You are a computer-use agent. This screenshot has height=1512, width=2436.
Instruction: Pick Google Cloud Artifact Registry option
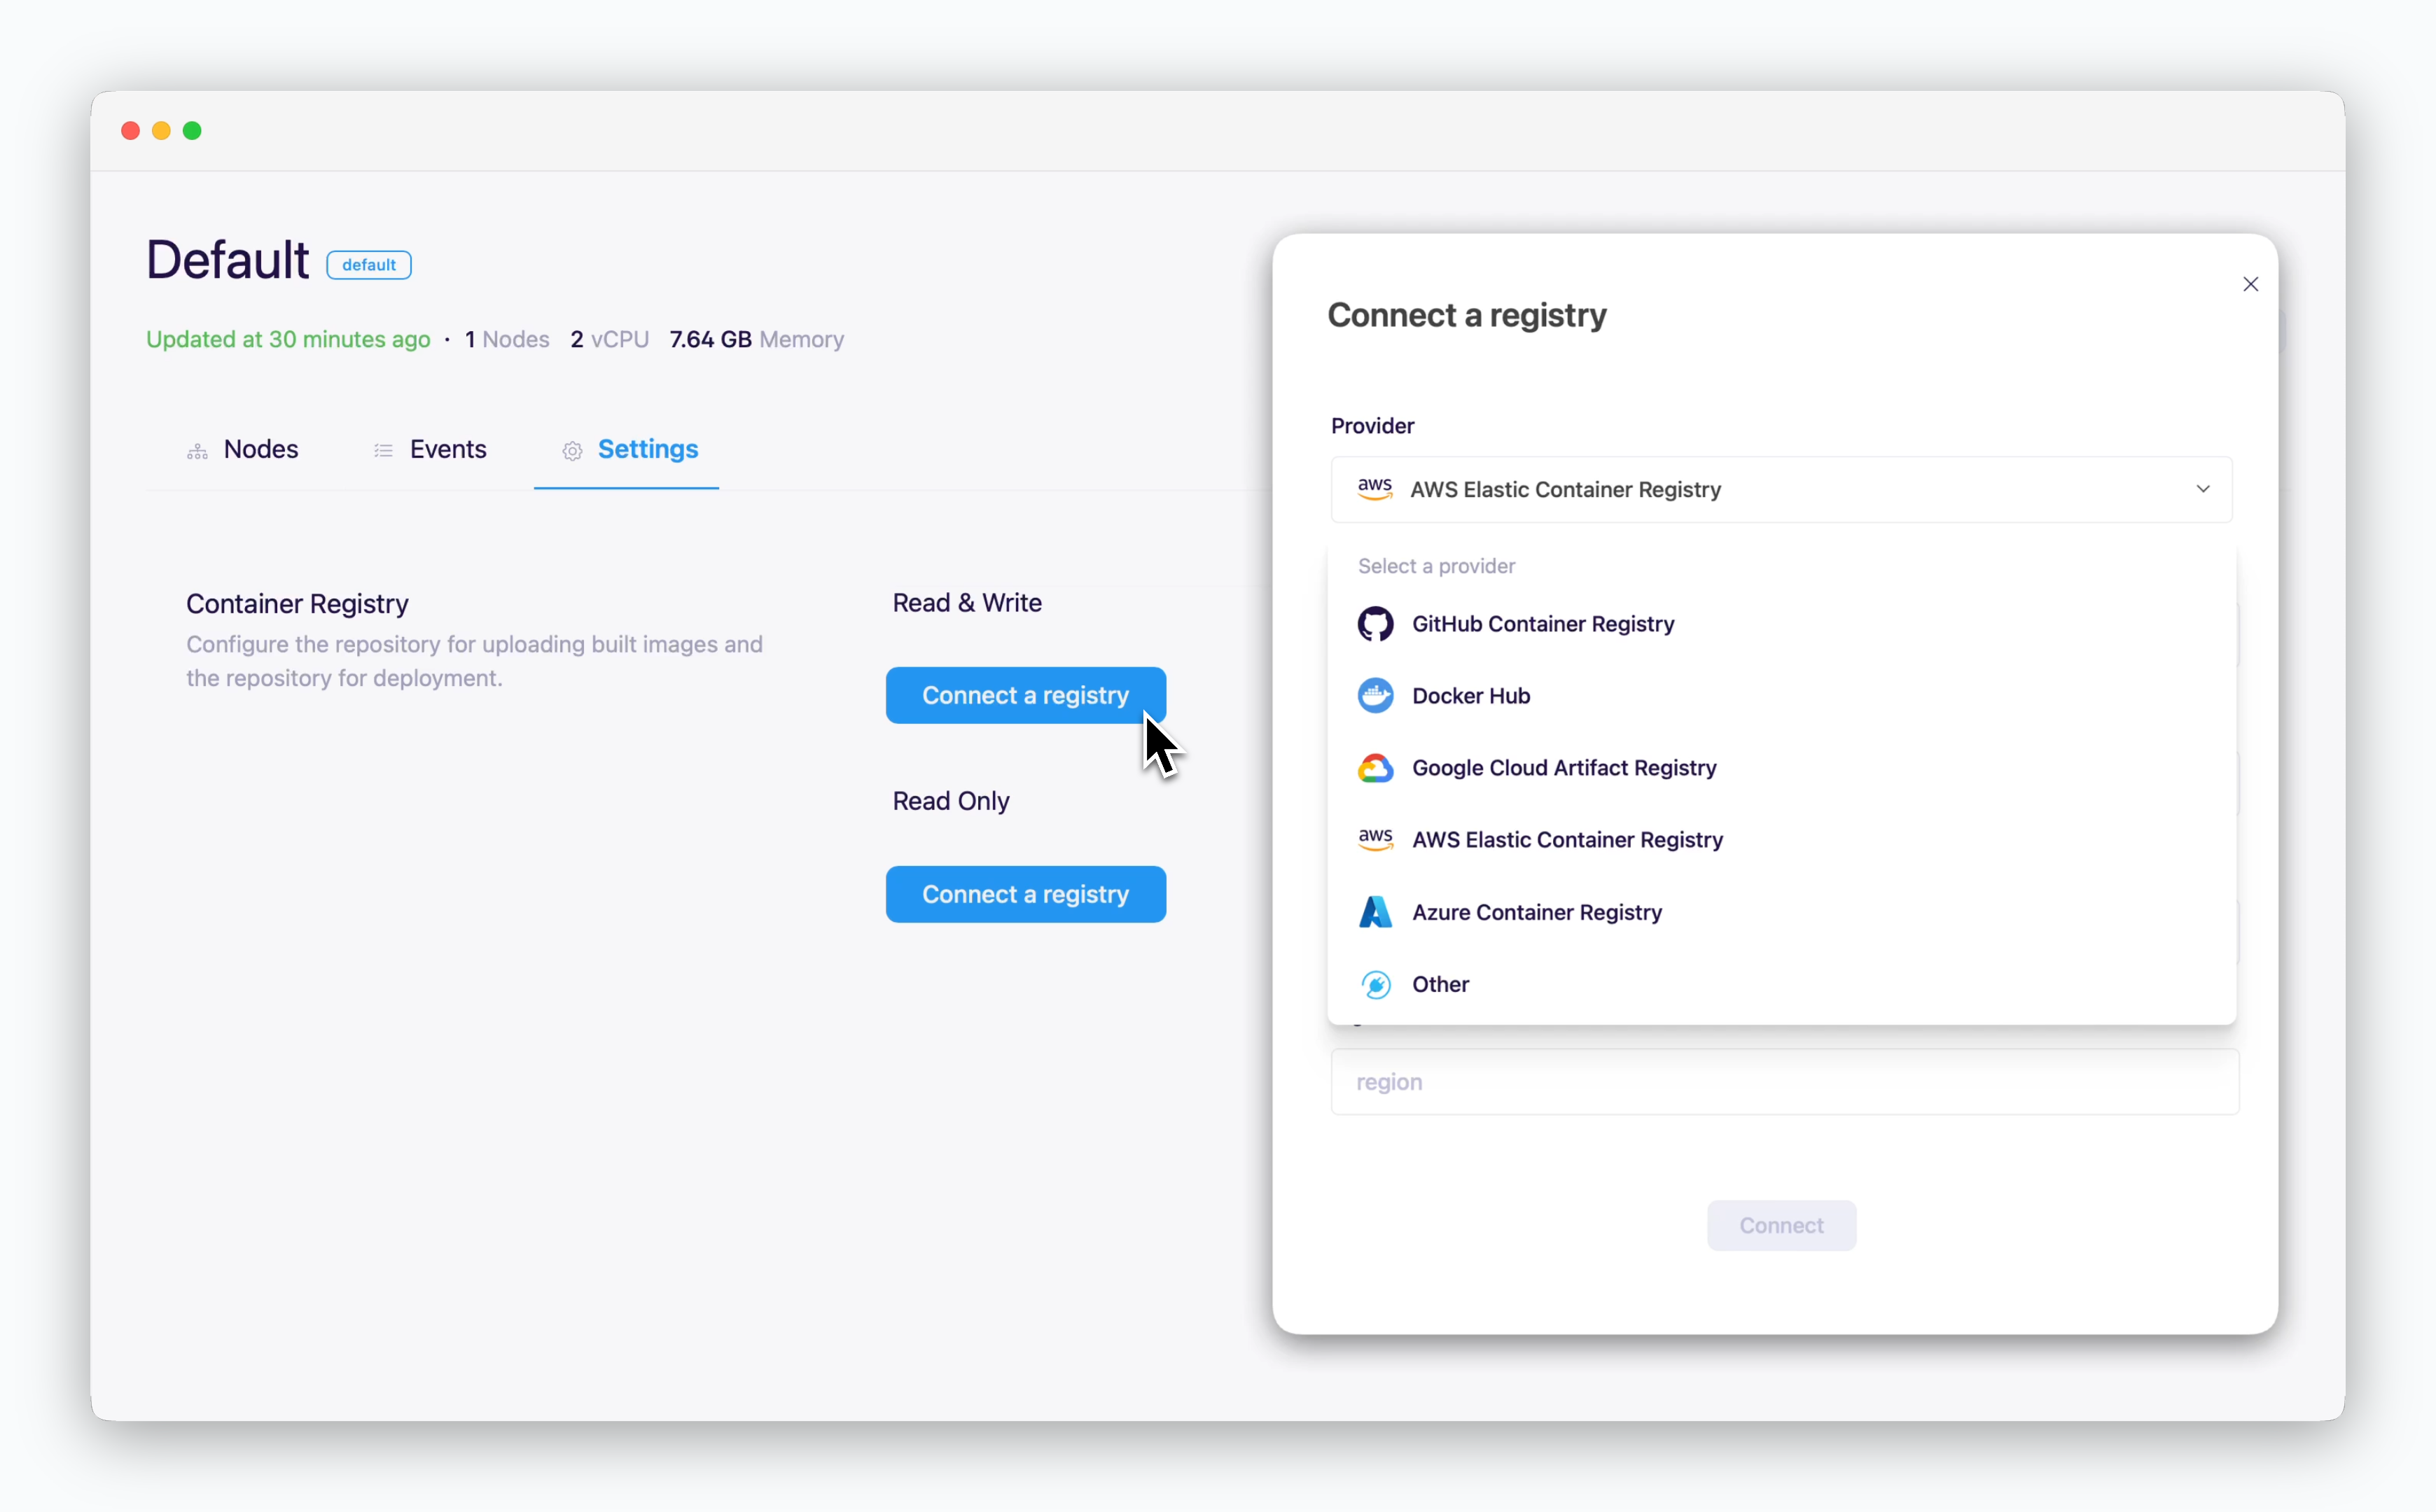[1781, 768]
